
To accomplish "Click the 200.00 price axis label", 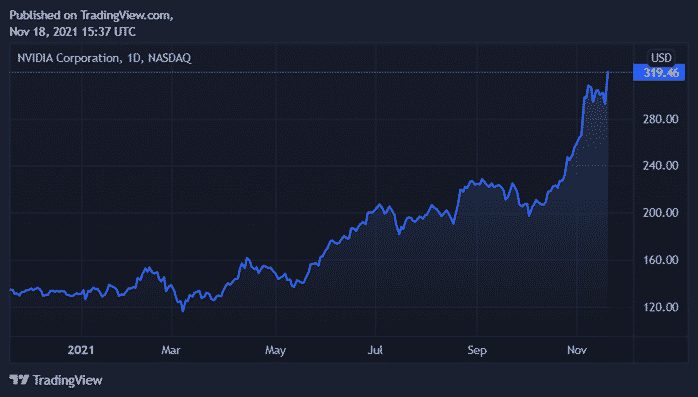I will [660, 213].
